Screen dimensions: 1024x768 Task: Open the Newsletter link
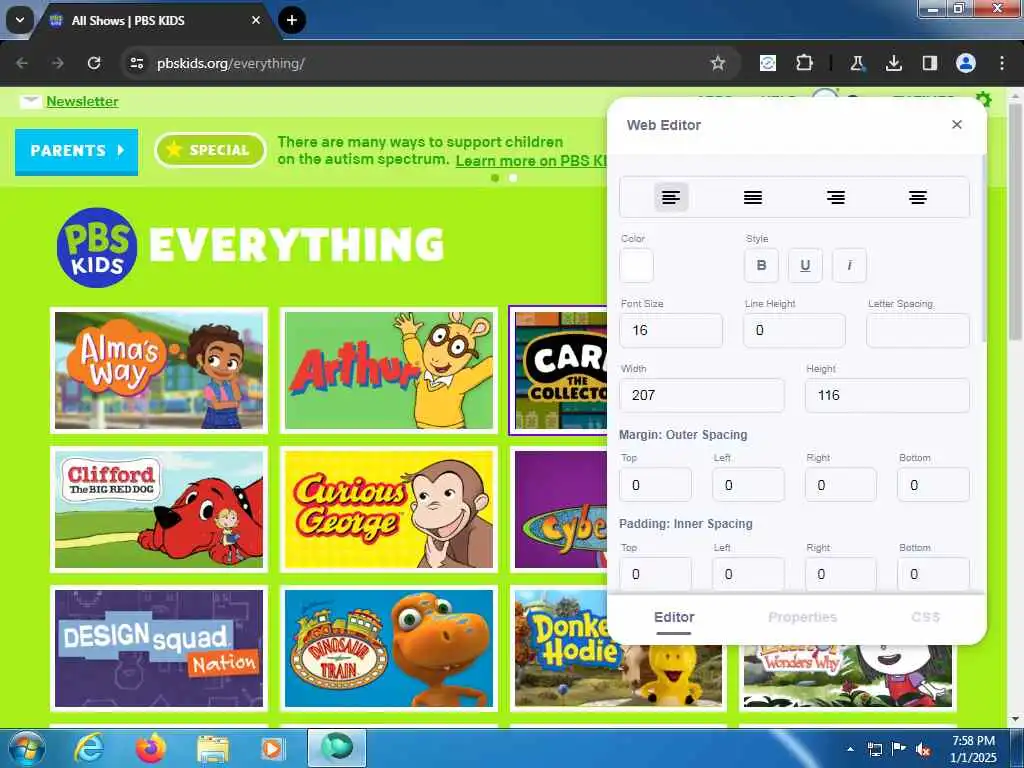coord(82,101)
